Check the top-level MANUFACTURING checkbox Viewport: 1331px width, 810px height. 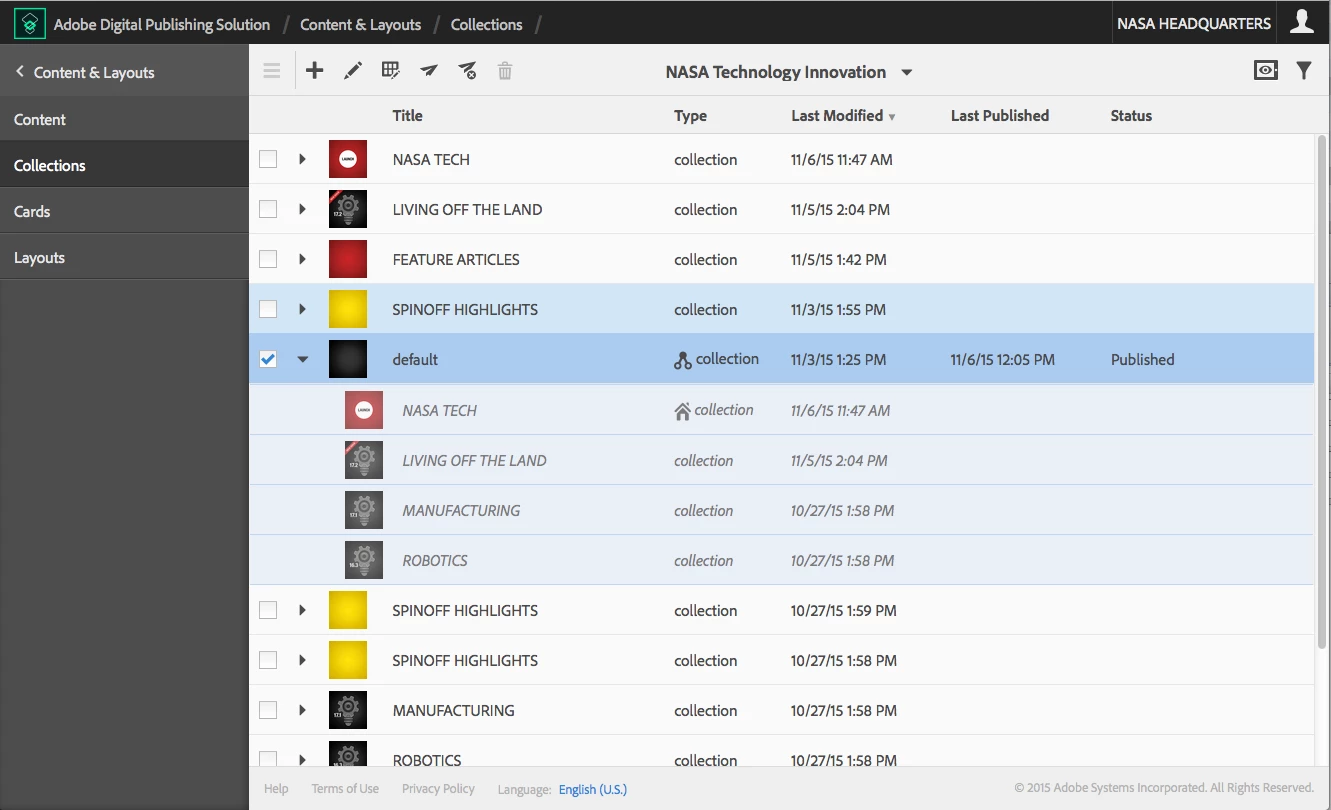coord(268,710)
